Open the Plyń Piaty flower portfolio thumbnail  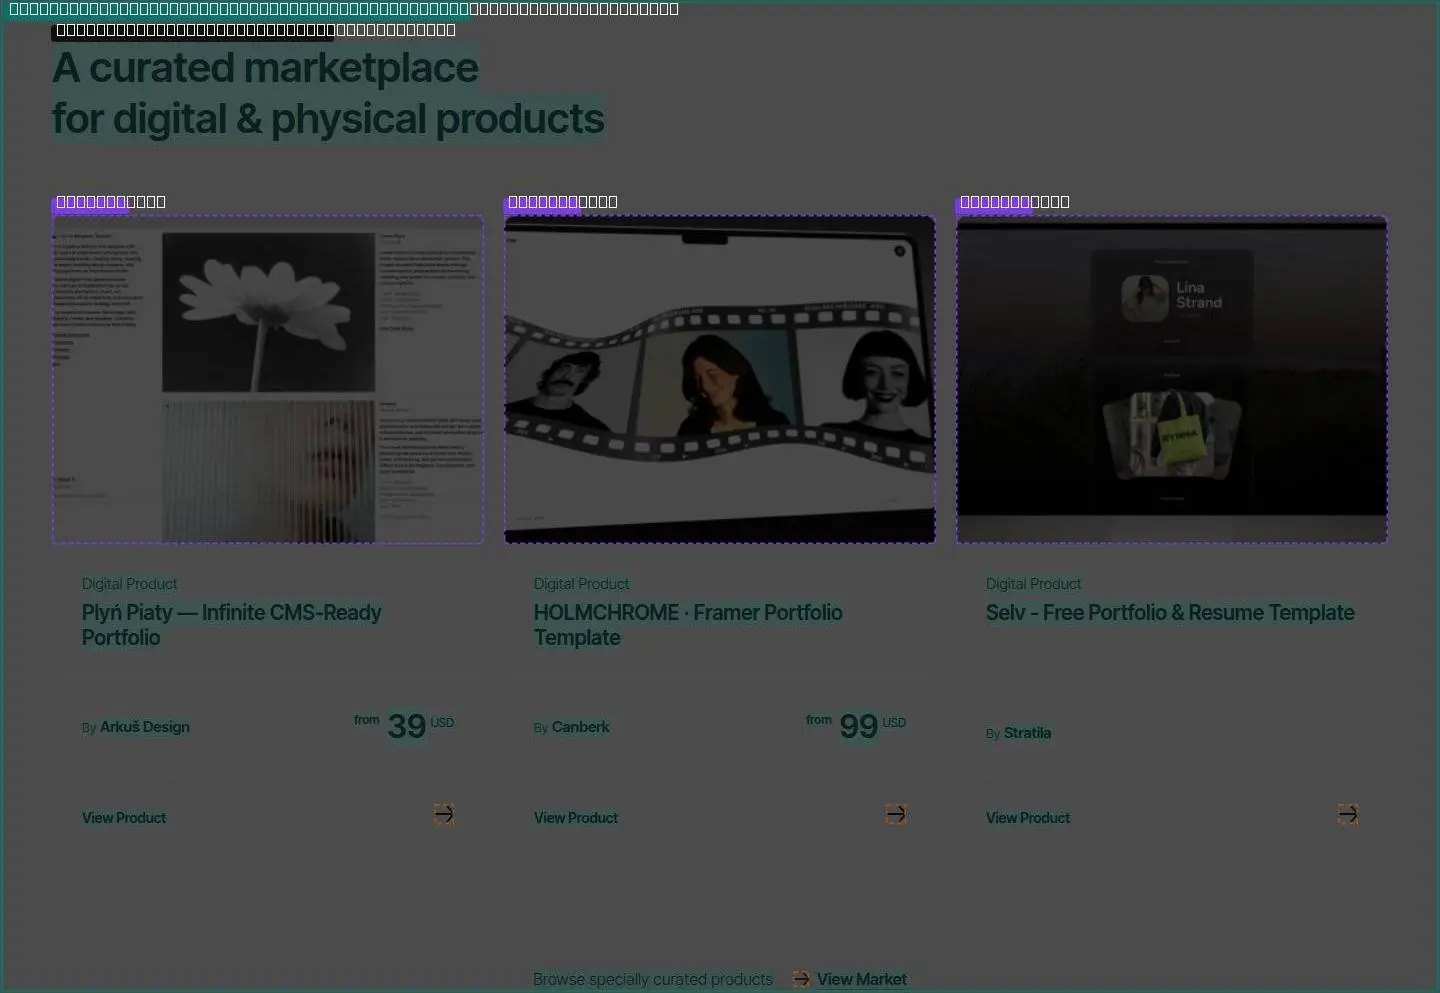(x=268, y=380)
